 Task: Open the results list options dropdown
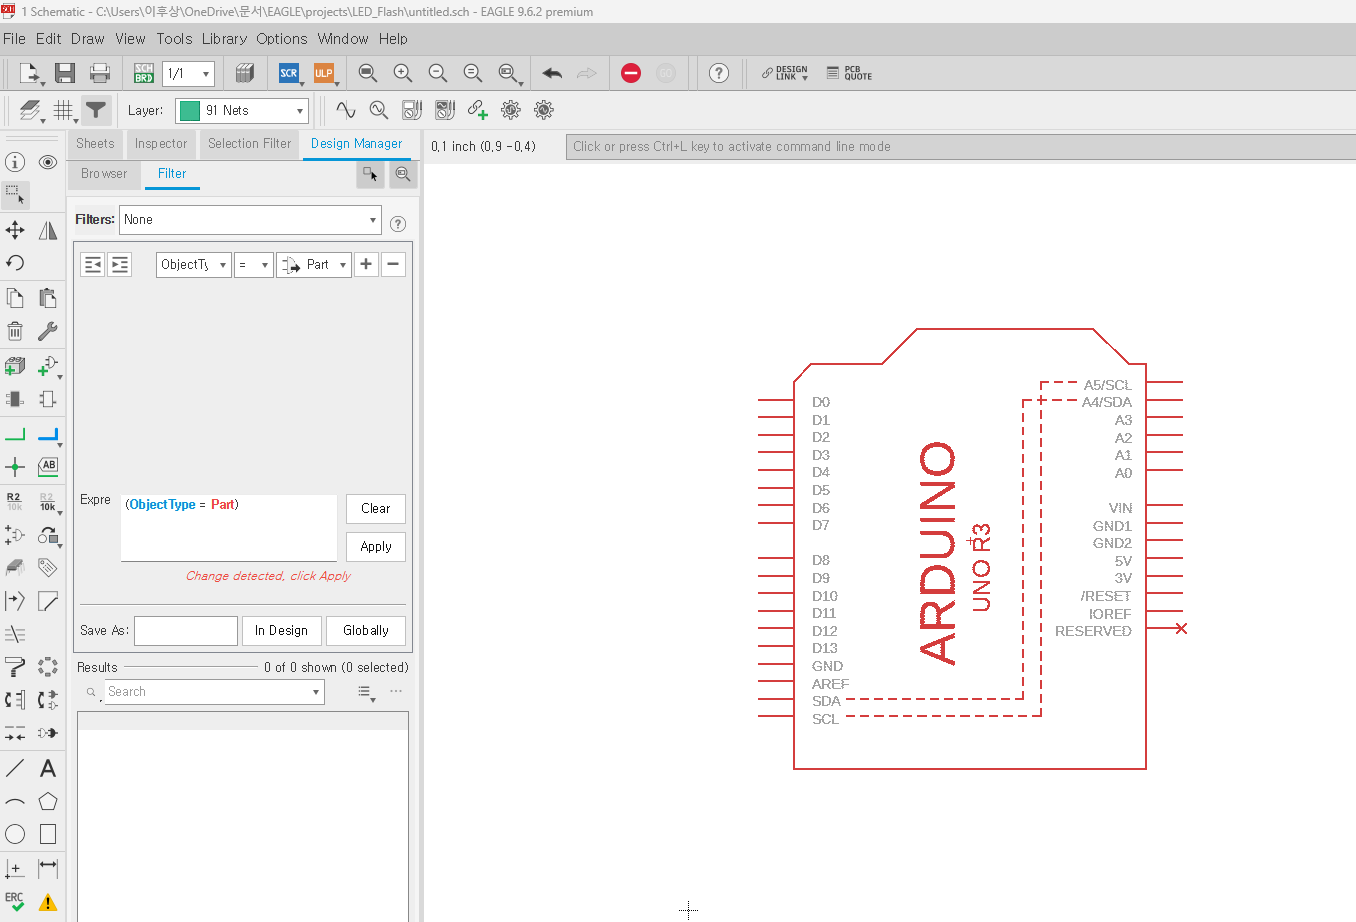tap(366, 692)
